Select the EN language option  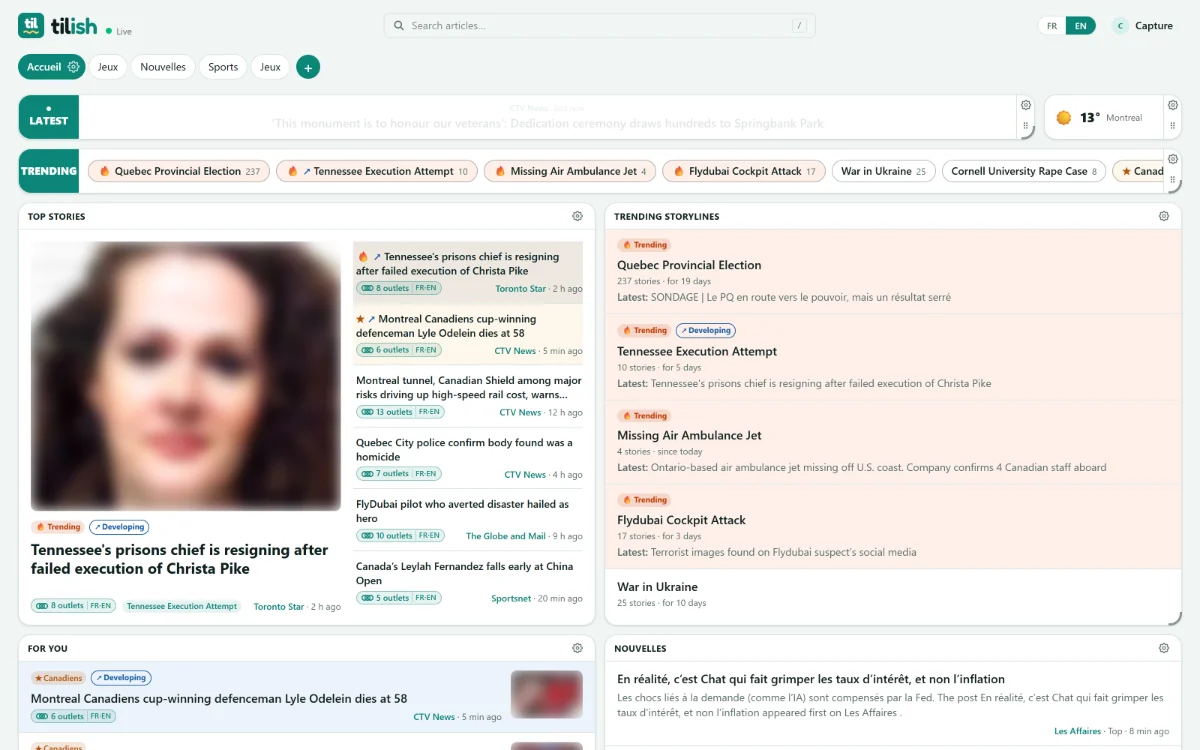(1080, 26)
